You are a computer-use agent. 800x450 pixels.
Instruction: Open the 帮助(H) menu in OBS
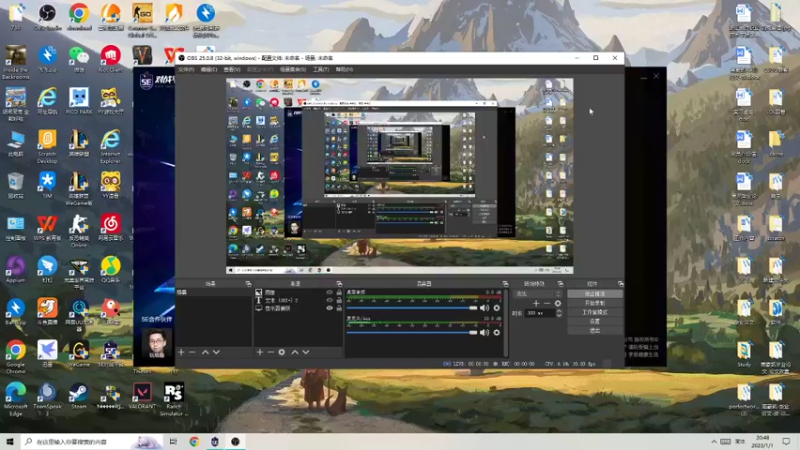tap(344, 69)
